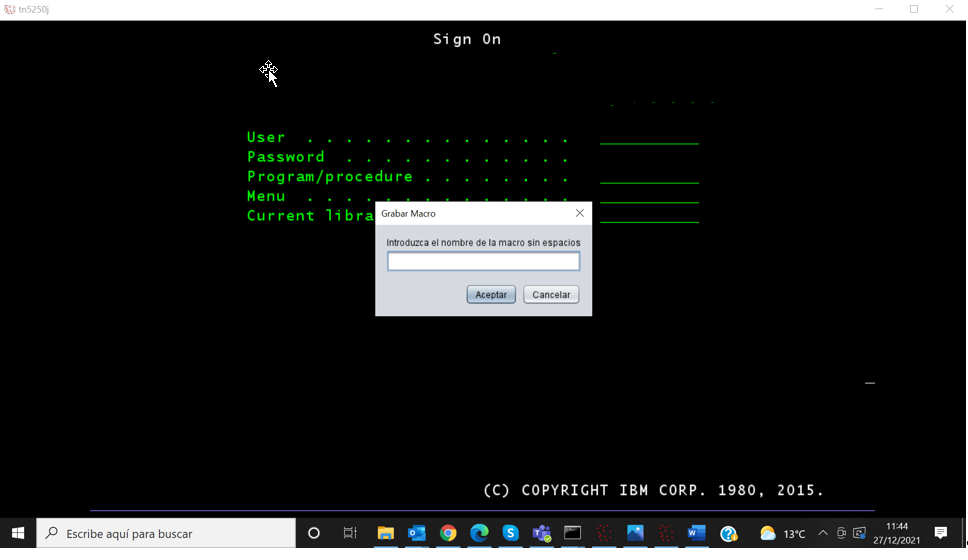
Task: Expand the hidden system tray icons
Action: coord(823,533)
